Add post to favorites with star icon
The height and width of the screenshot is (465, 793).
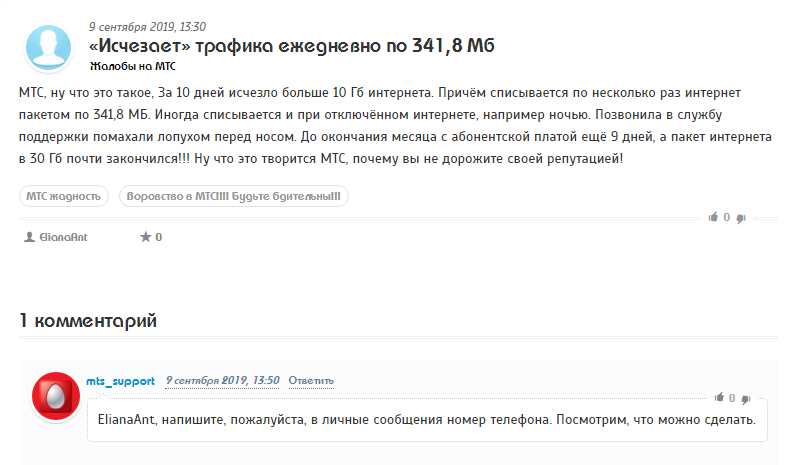click(x=146, y=237)
